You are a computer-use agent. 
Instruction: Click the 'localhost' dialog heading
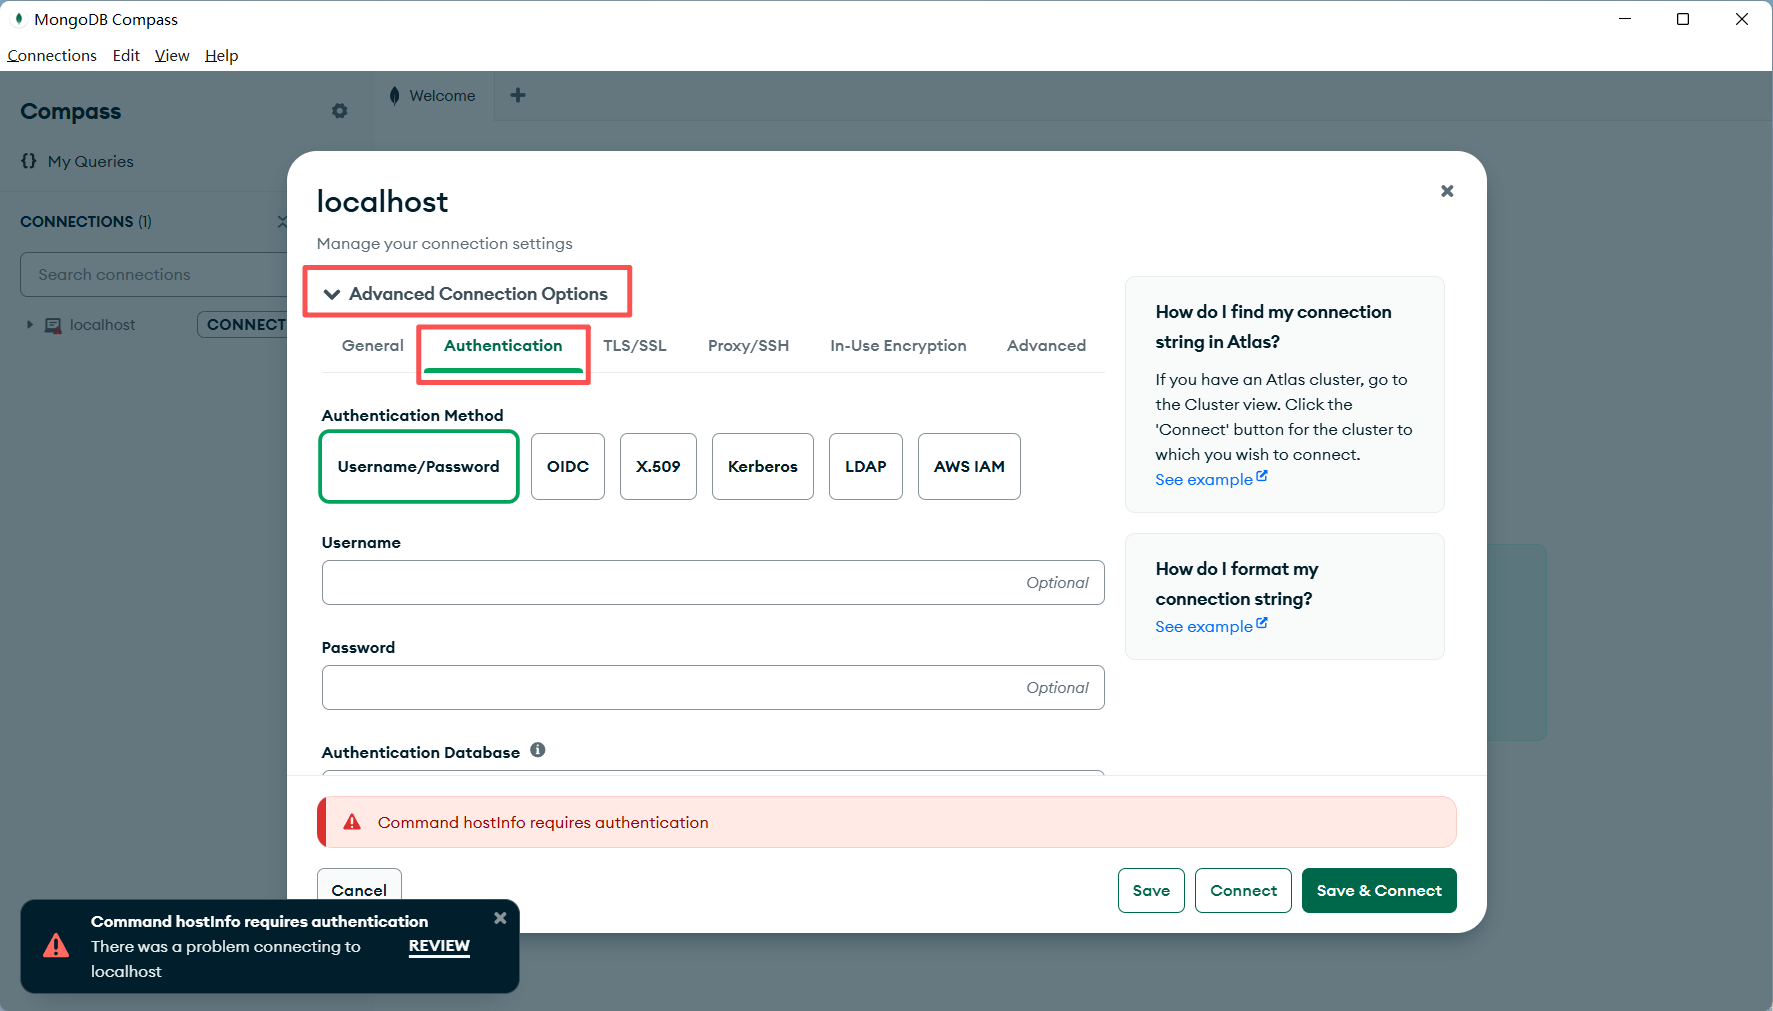[382, 202]
